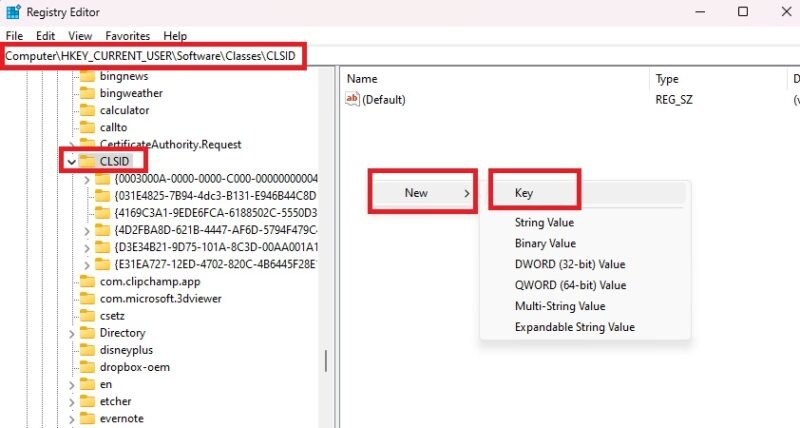Click the CLSID folder icon

coord(87,161)
